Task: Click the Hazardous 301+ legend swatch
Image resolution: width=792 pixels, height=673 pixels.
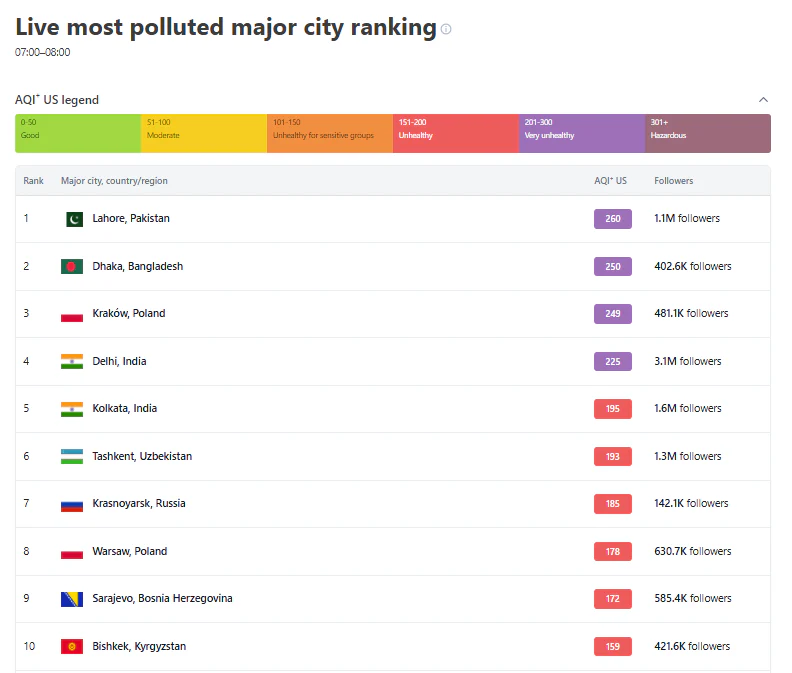Action: coord(707,133)
